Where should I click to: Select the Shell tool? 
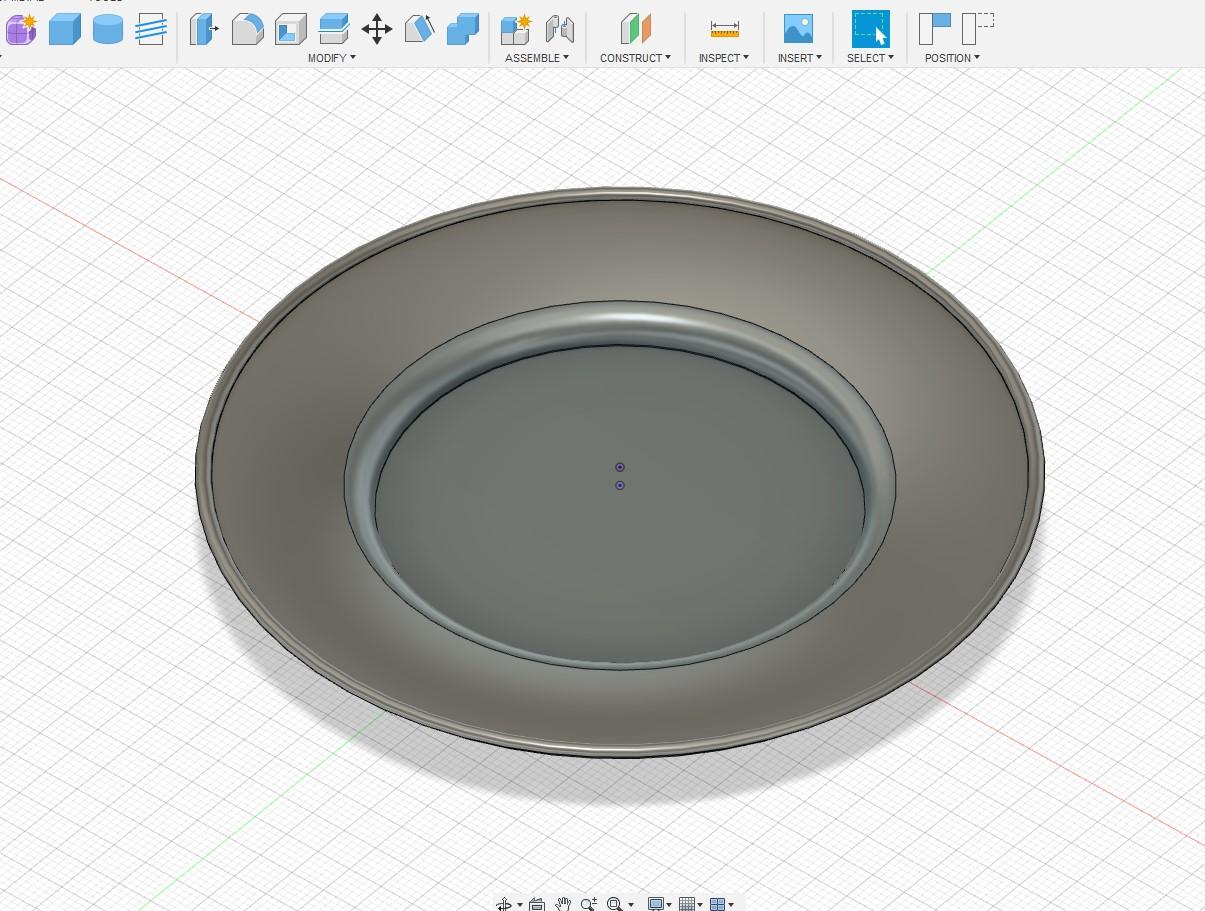click(290, 29)
